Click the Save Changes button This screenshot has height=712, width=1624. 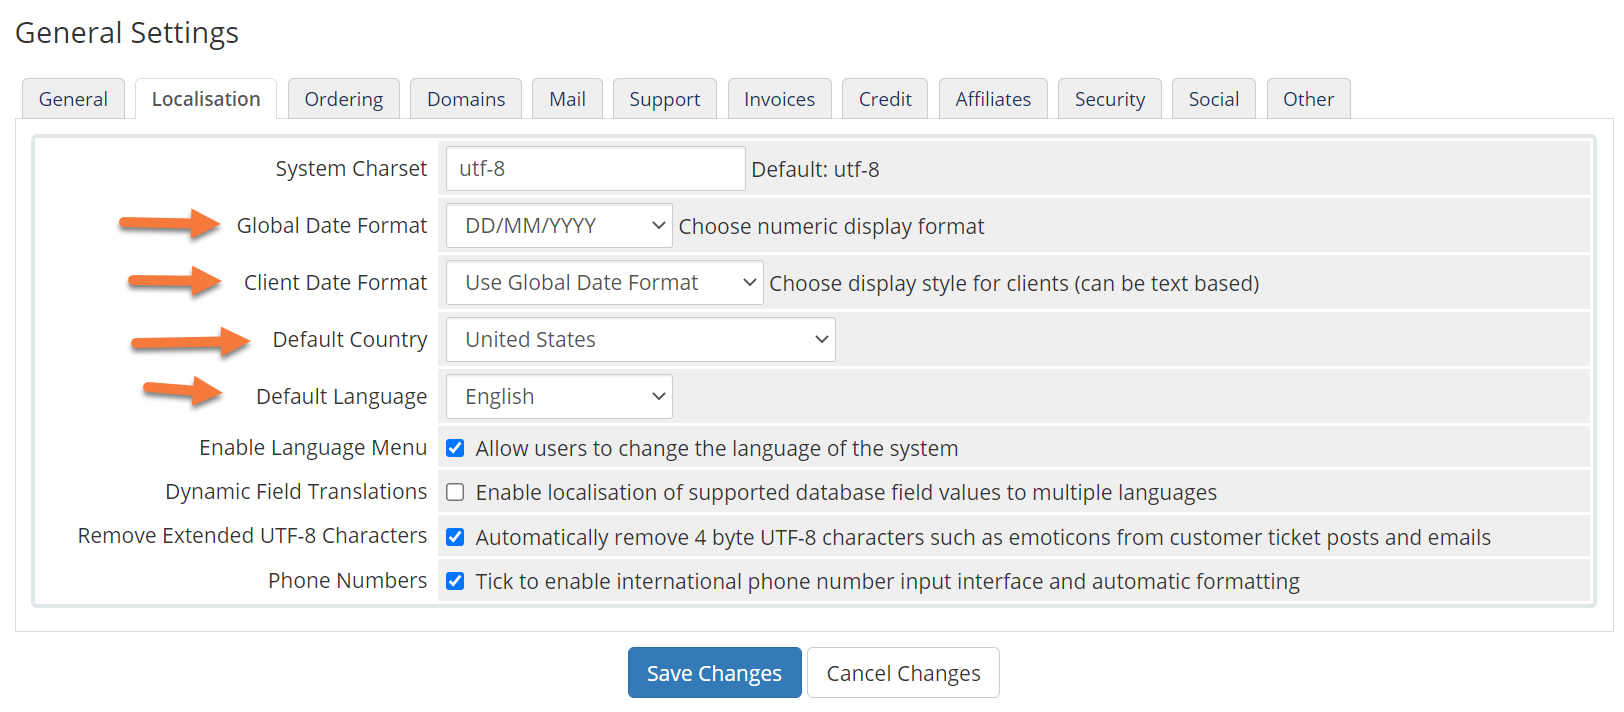[x=714, y=673]
